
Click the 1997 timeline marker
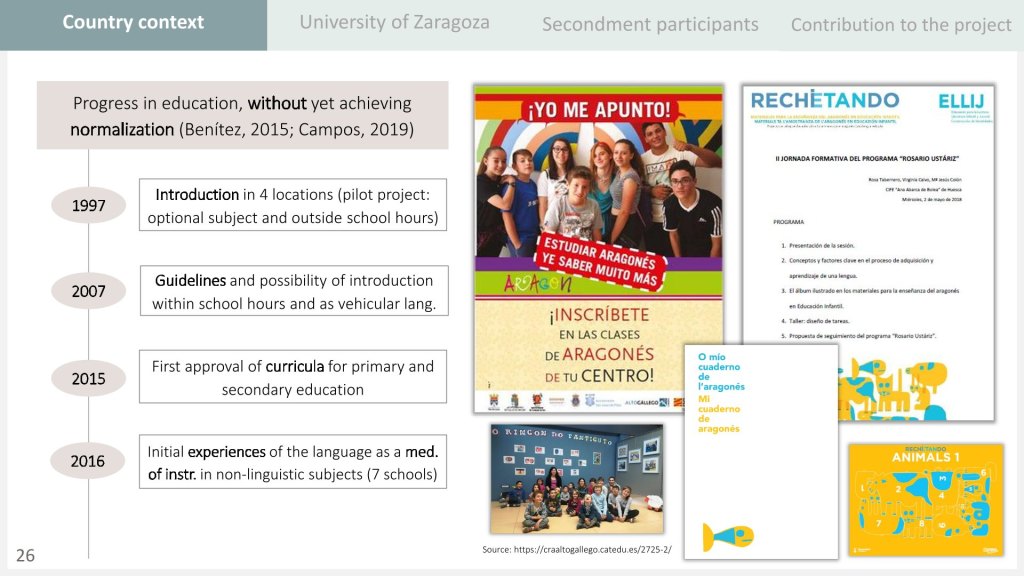point(88,206)
